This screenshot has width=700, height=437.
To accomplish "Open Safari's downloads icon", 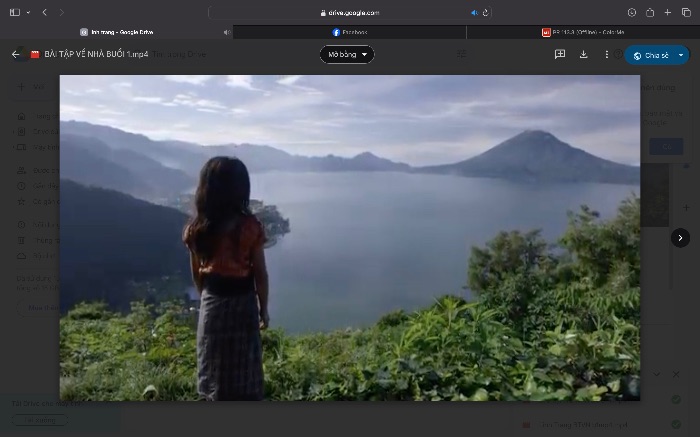I will pyautogui.click(x=632, y=12).
